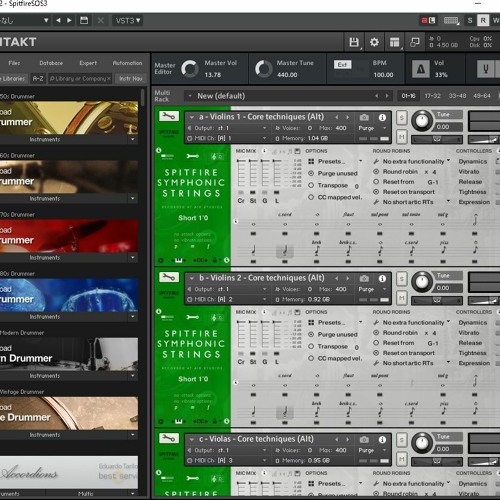Image resolution: width=500 pixels, height=500 pixels.
Task: Open Kontakt options gear icon
Action: click(374, 42)
